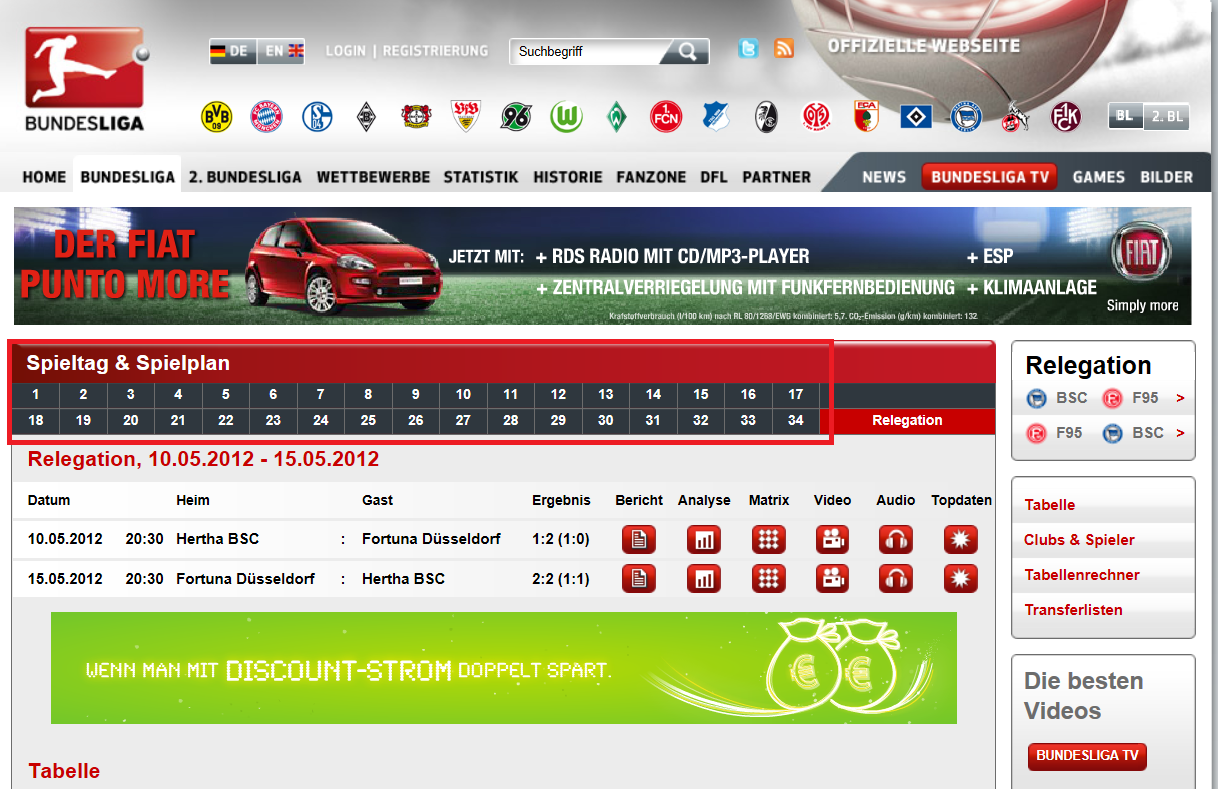Open the DFL menu item
1218x789 pixels.
coord(714,177)
